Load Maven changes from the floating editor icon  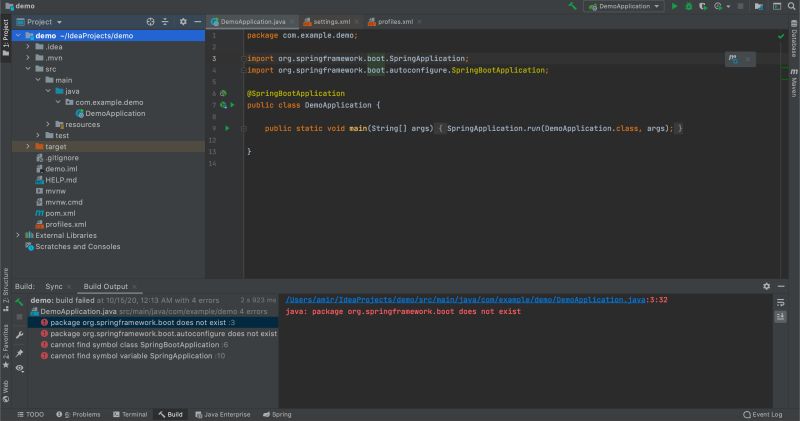(x=733, y=59)
